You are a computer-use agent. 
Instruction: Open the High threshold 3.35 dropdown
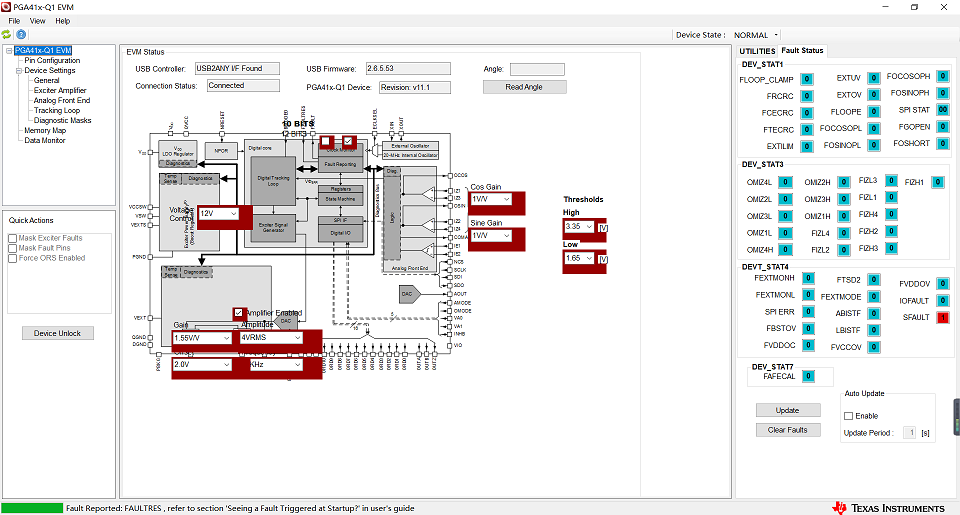tap(579, 227)
